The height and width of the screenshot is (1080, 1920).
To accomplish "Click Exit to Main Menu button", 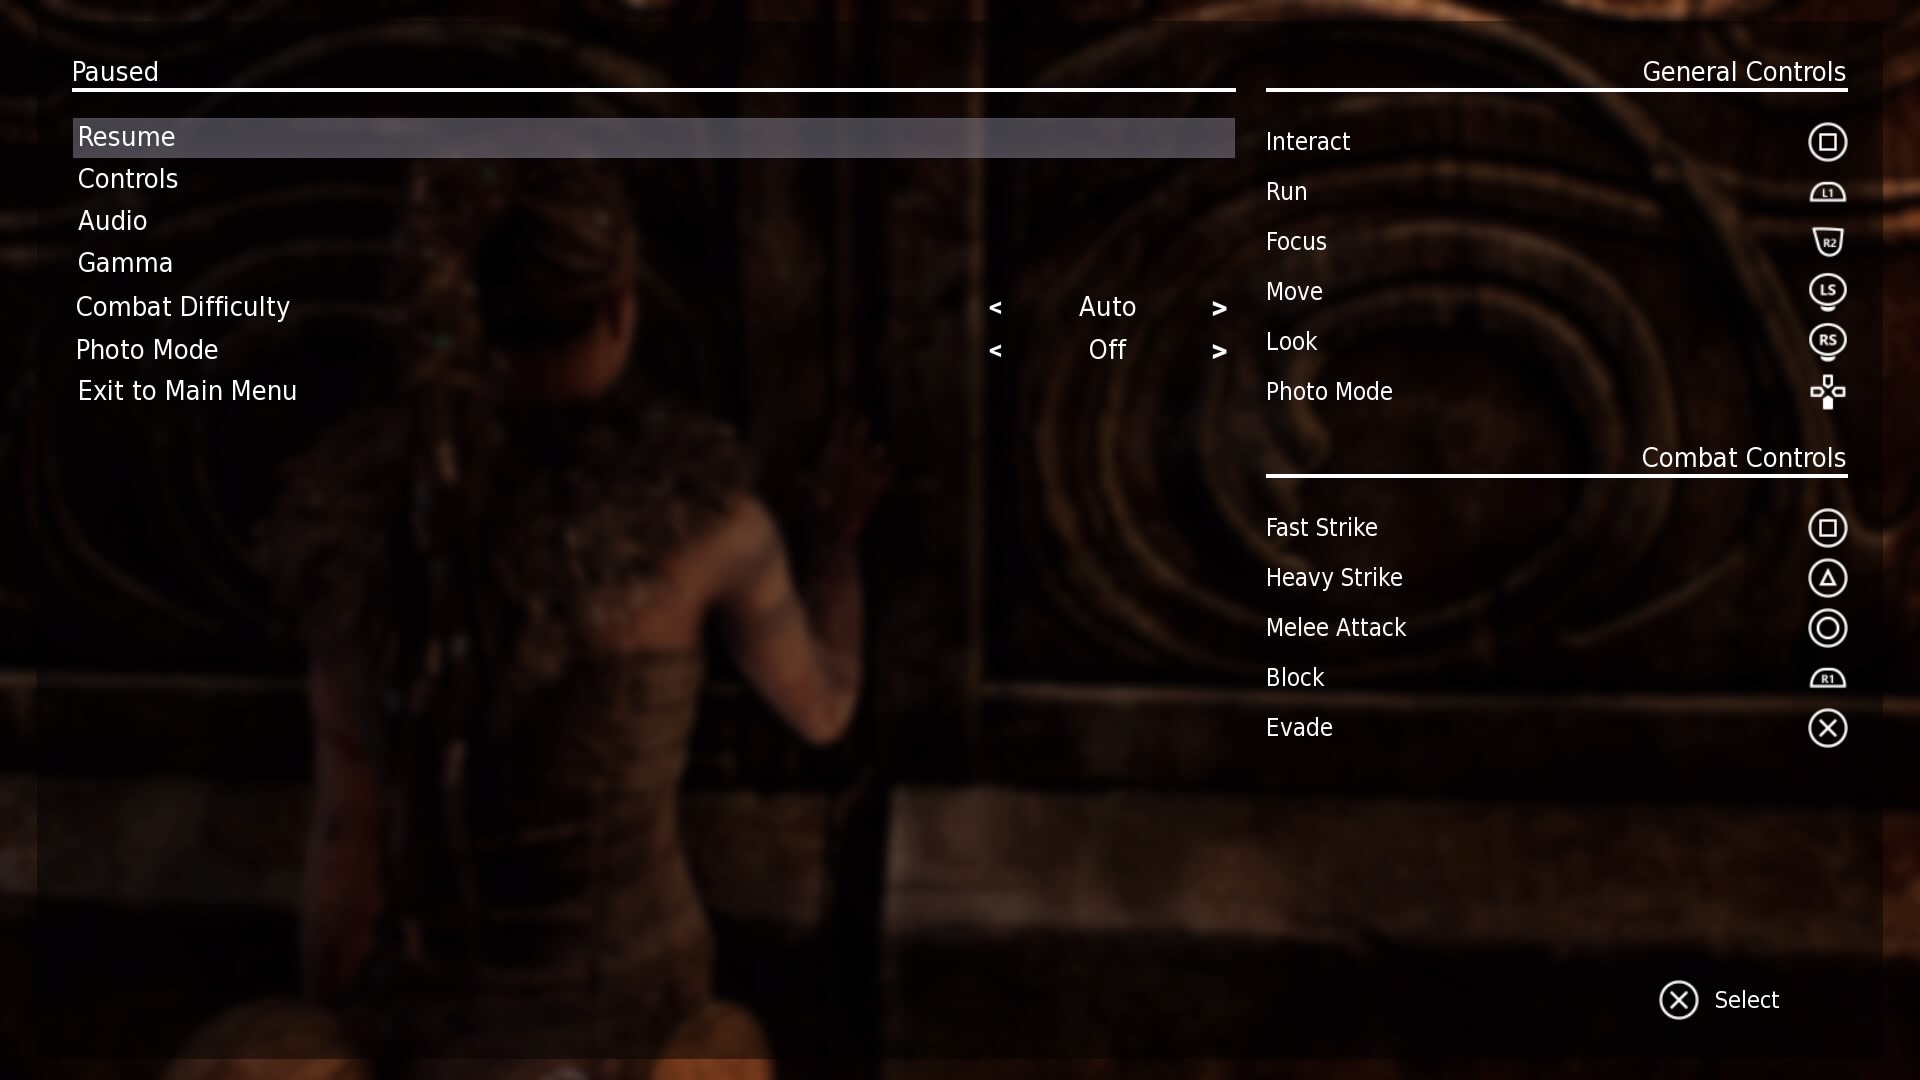I will click(x=187, y=390).
